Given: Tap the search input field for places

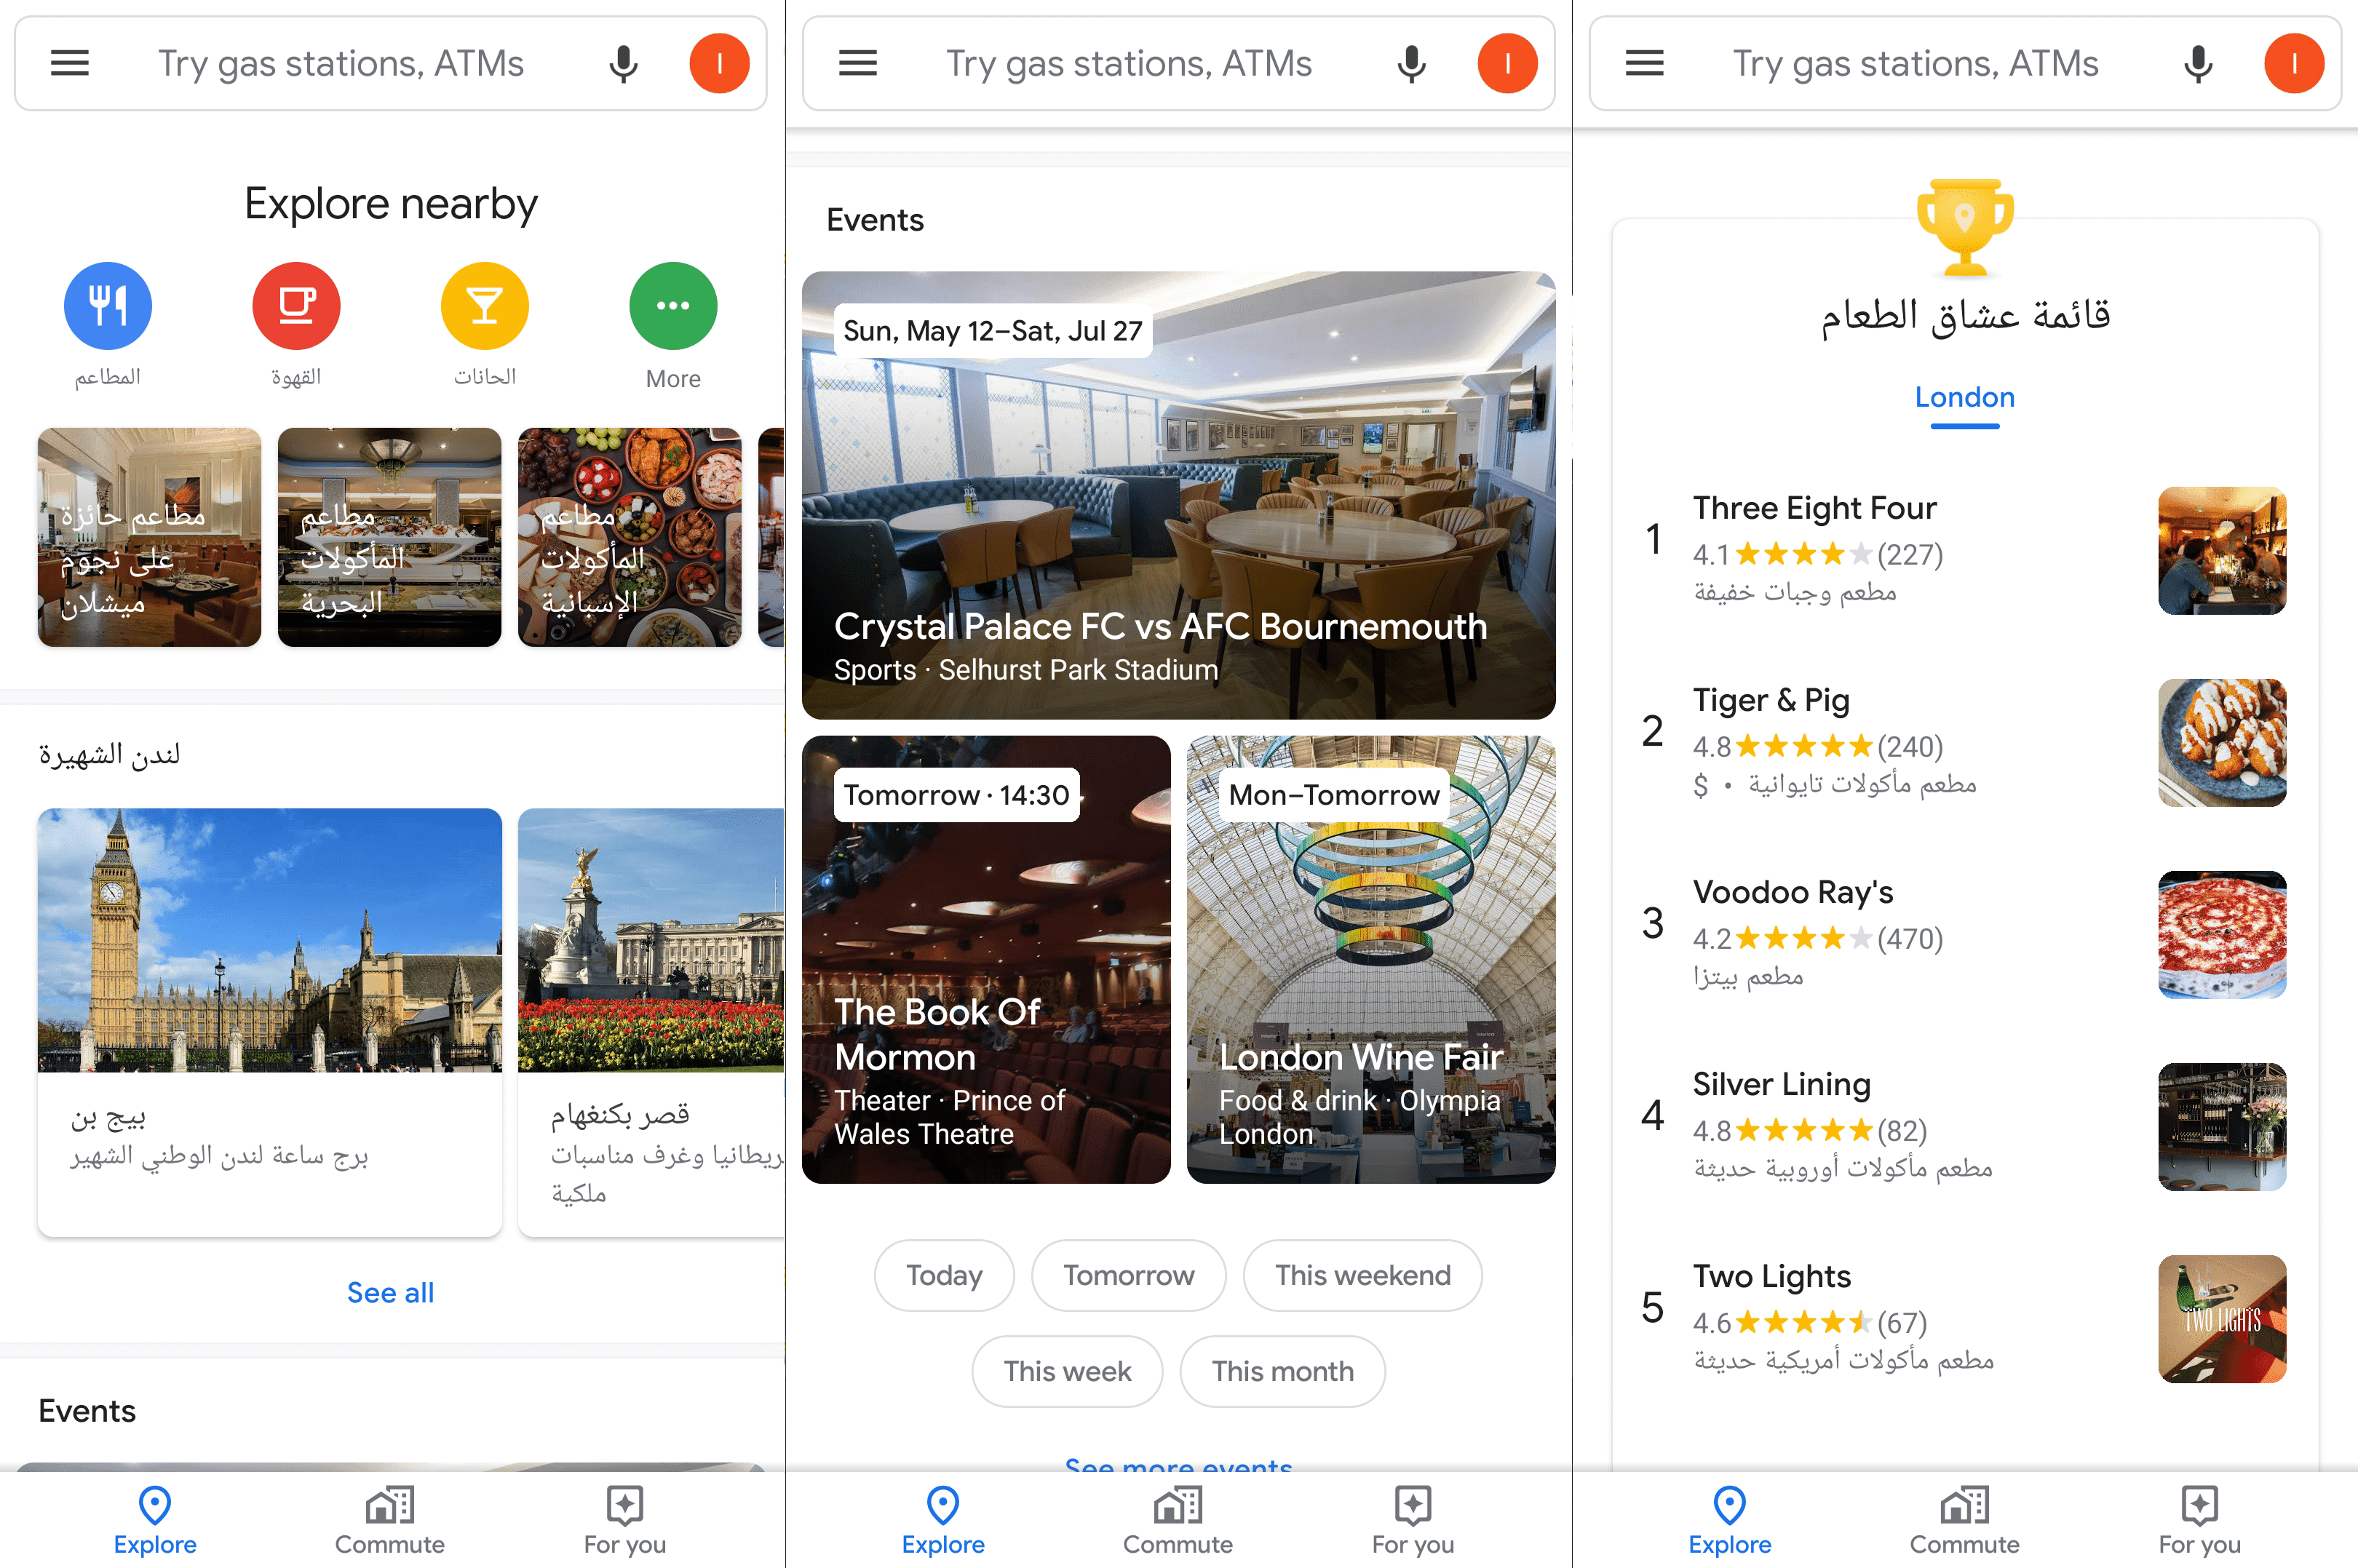Looking at the screenshot, I should tap(350, 63).
